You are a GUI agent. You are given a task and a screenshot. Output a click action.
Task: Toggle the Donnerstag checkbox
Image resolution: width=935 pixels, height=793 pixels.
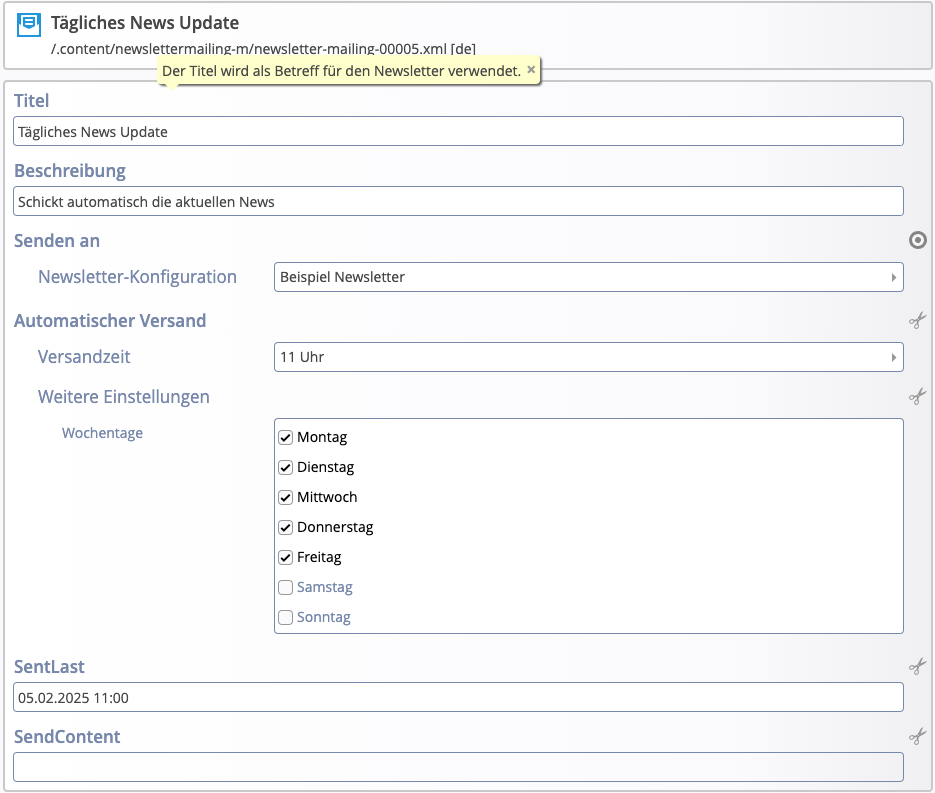click(x=285, y=528)
